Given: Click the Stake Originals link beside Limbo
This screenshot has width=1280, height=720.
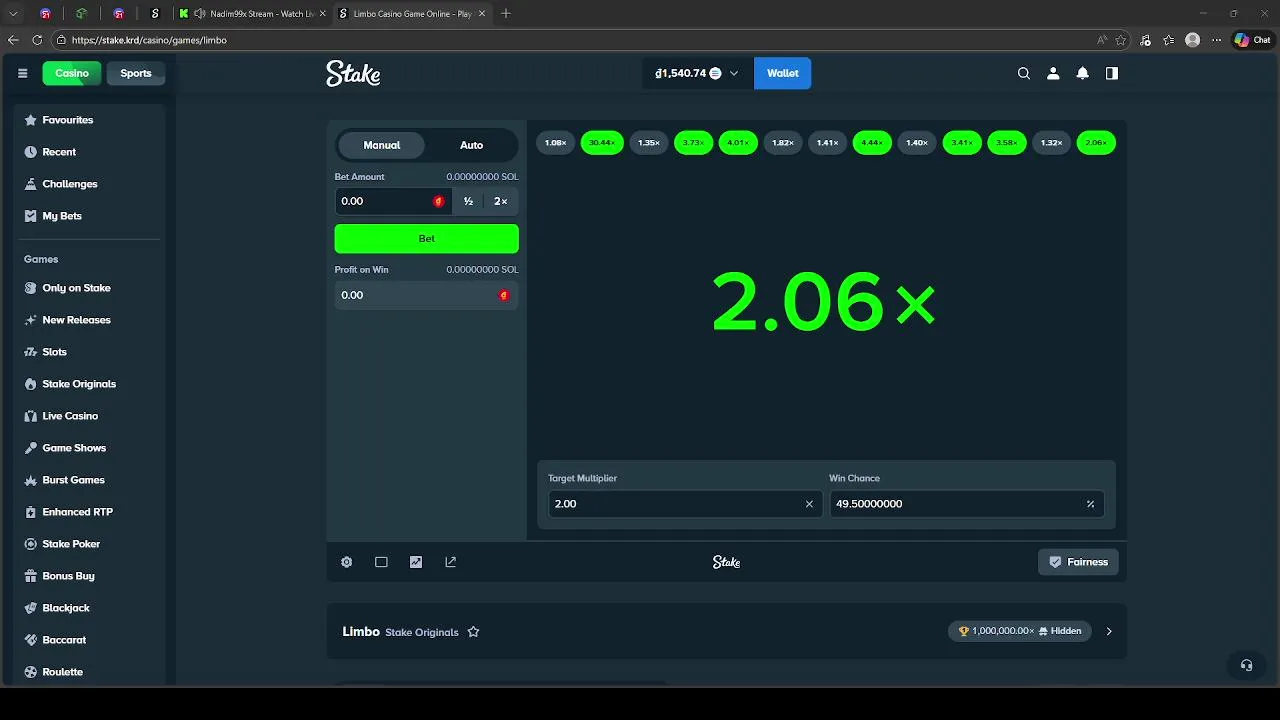Looking at the screenshot, I should tap(422, 632).
